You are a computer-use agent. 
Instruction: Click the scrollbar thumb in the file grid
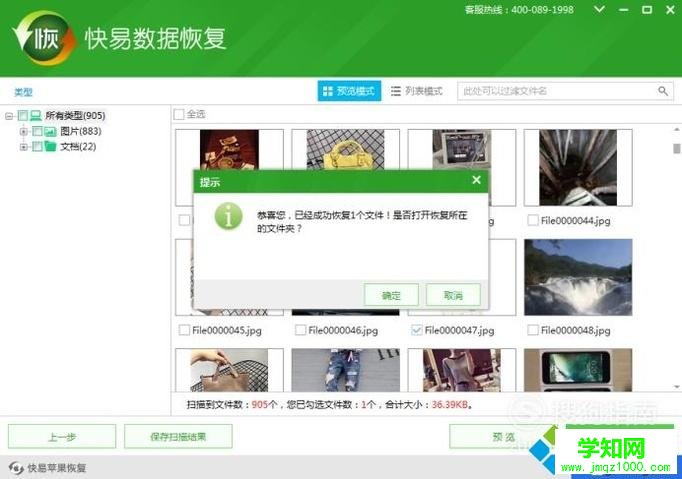tap(676, 148)
